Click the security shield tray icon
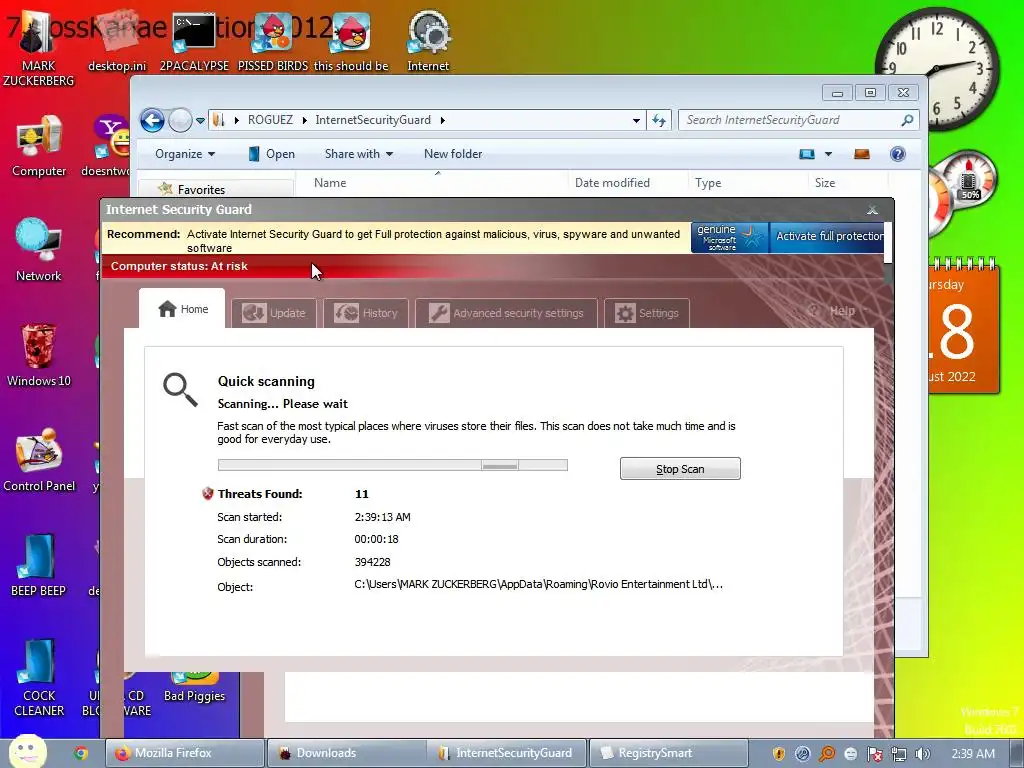Screen dimensions: 1024x768 [778, 754]
